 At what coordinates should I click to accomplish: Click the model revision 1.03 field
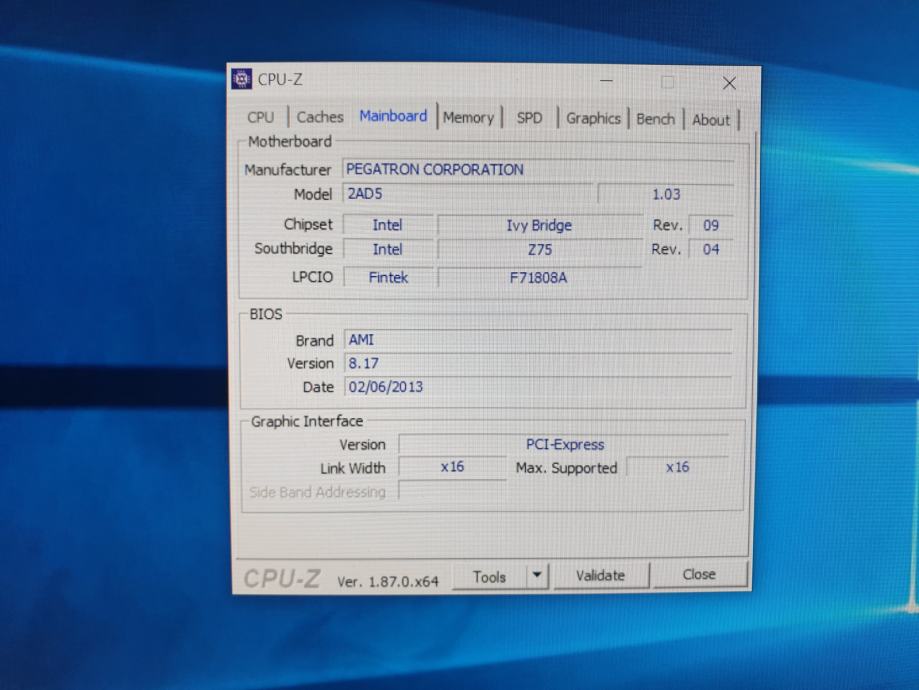(x=666, y=194)
